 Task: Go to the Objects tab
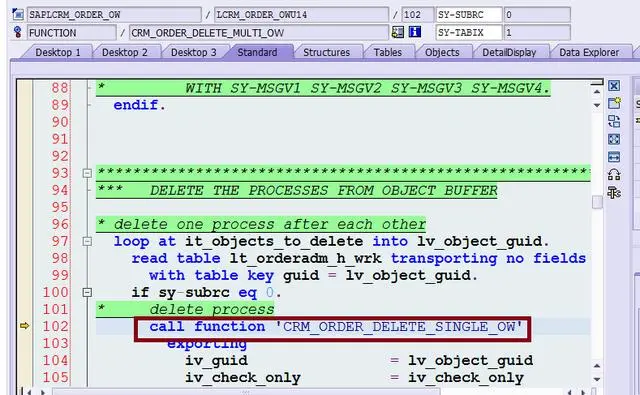click(442, 52)
